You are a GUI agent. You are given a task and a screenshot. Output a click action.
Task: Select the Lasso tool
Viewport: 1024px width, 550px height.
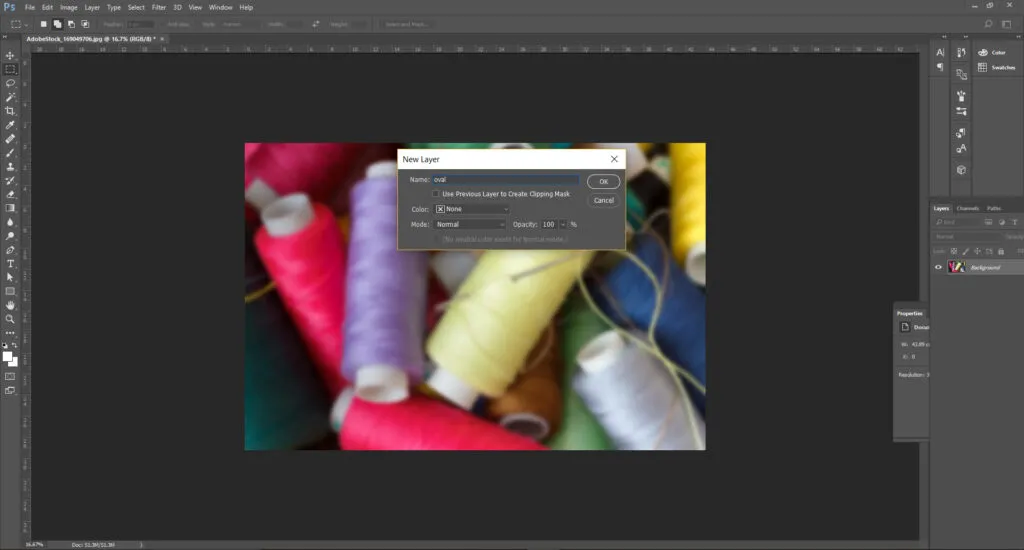click(x=10, y=83)
